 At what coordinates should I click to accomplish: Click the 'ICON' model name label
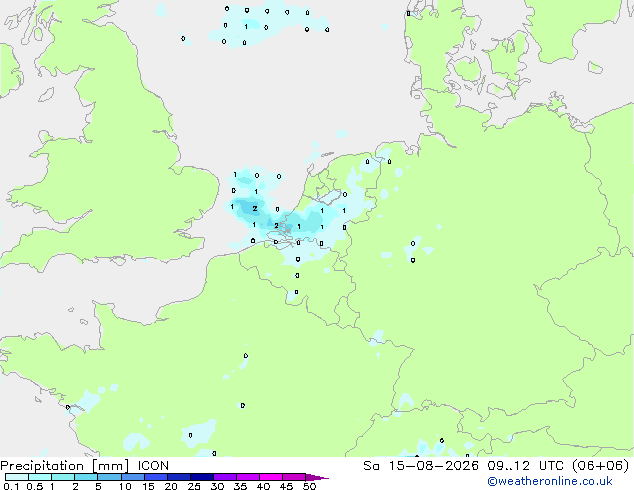tap(153, 466)
